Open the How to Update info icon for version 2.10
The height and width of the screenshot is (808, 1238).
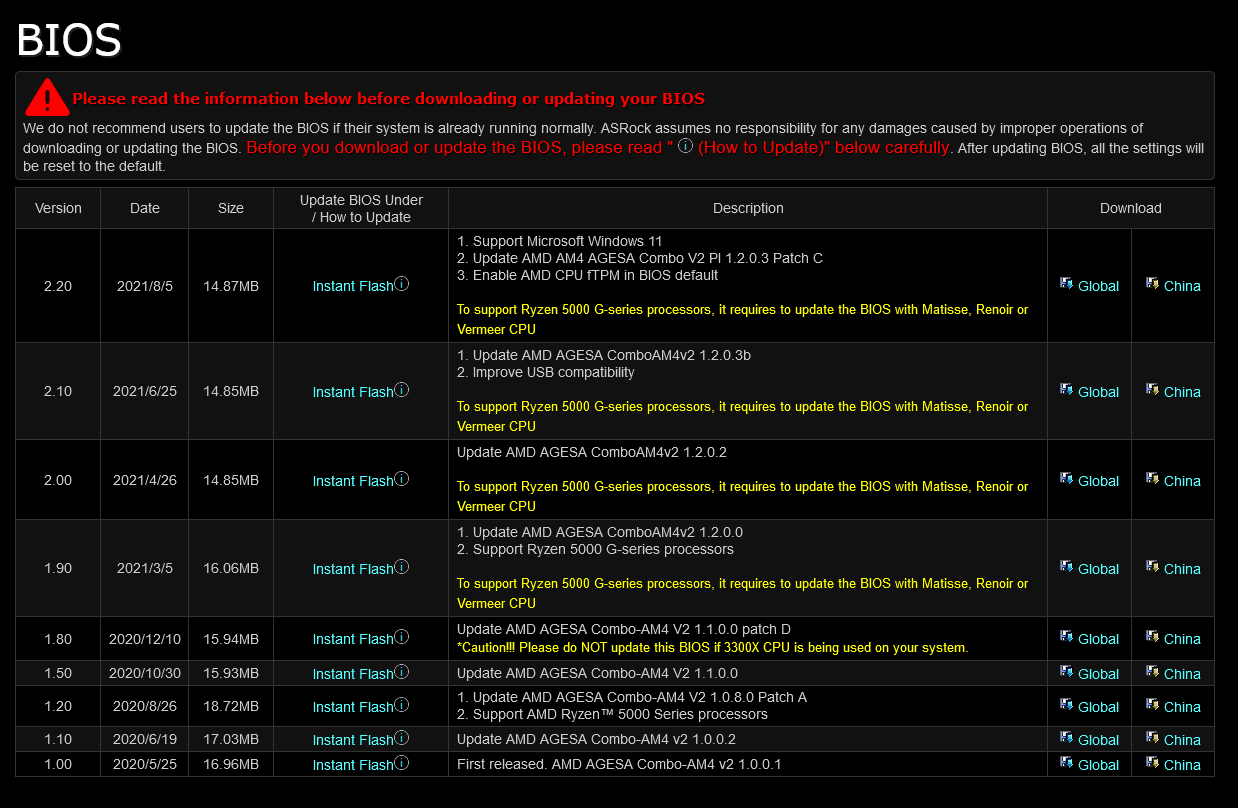402,390
